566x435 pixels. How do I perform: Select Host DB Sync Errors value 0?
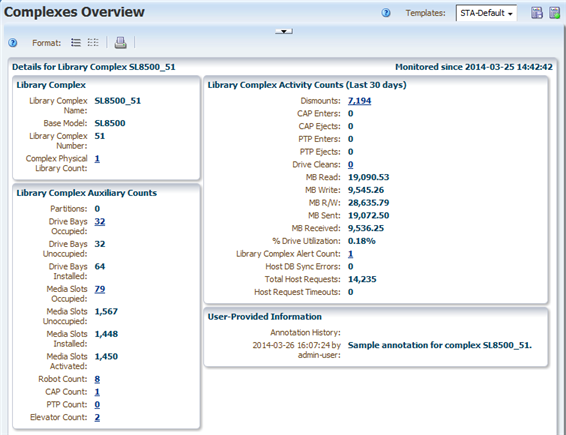pos(351,267)
